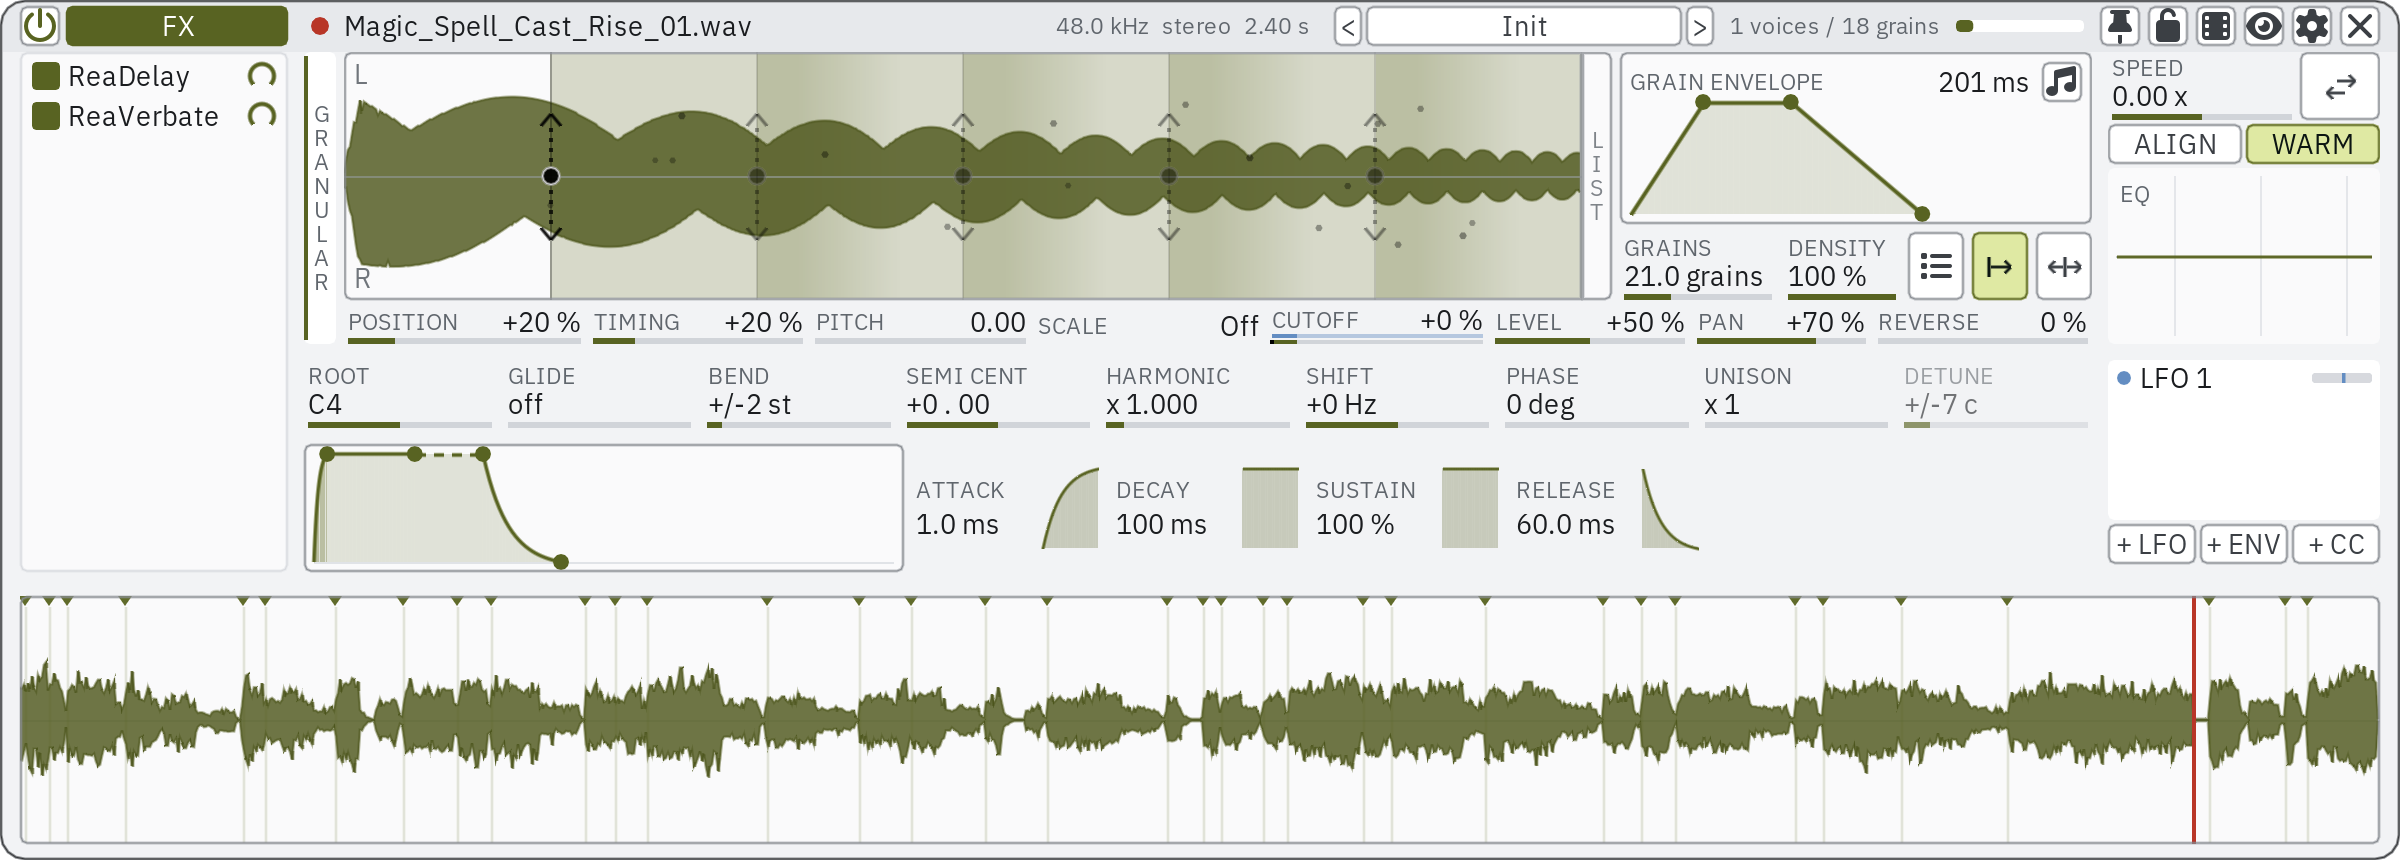The image size is (2400, 860).
Task: Select the GRANULAR vertical tab
Action: tap(321, 198)
